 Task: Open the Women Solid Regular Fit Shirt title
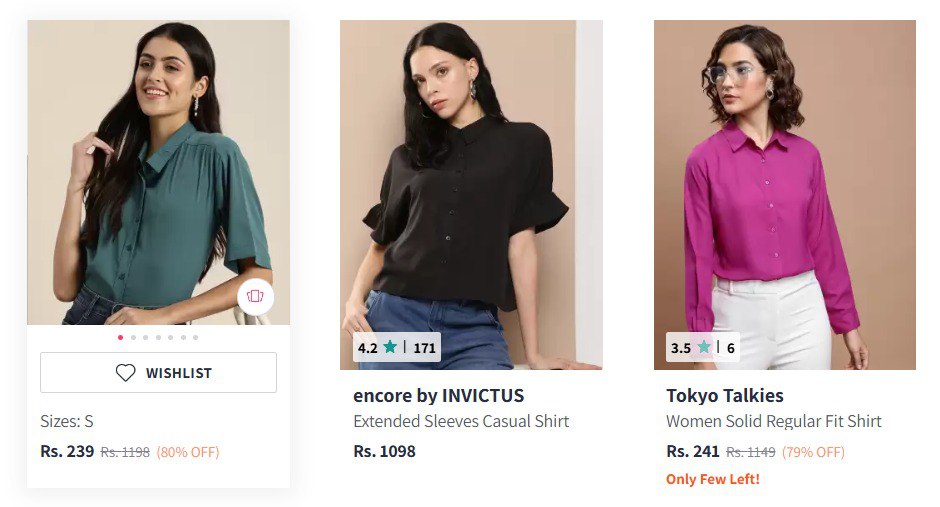click(x=773, y=421)
